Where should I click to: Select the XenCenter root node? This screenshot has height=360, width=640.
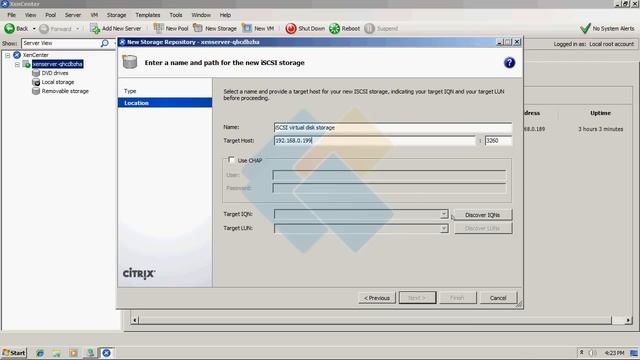coord(36,55)
